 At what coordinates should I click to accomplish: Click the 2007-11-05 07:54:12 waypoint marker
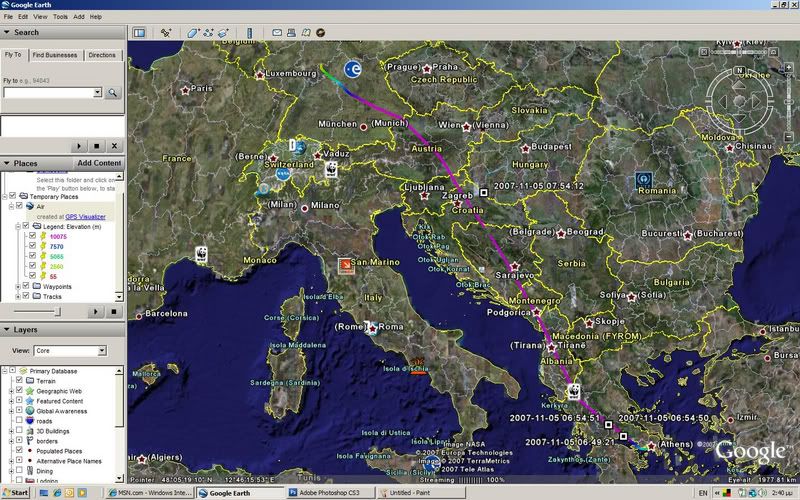point(484,192)
